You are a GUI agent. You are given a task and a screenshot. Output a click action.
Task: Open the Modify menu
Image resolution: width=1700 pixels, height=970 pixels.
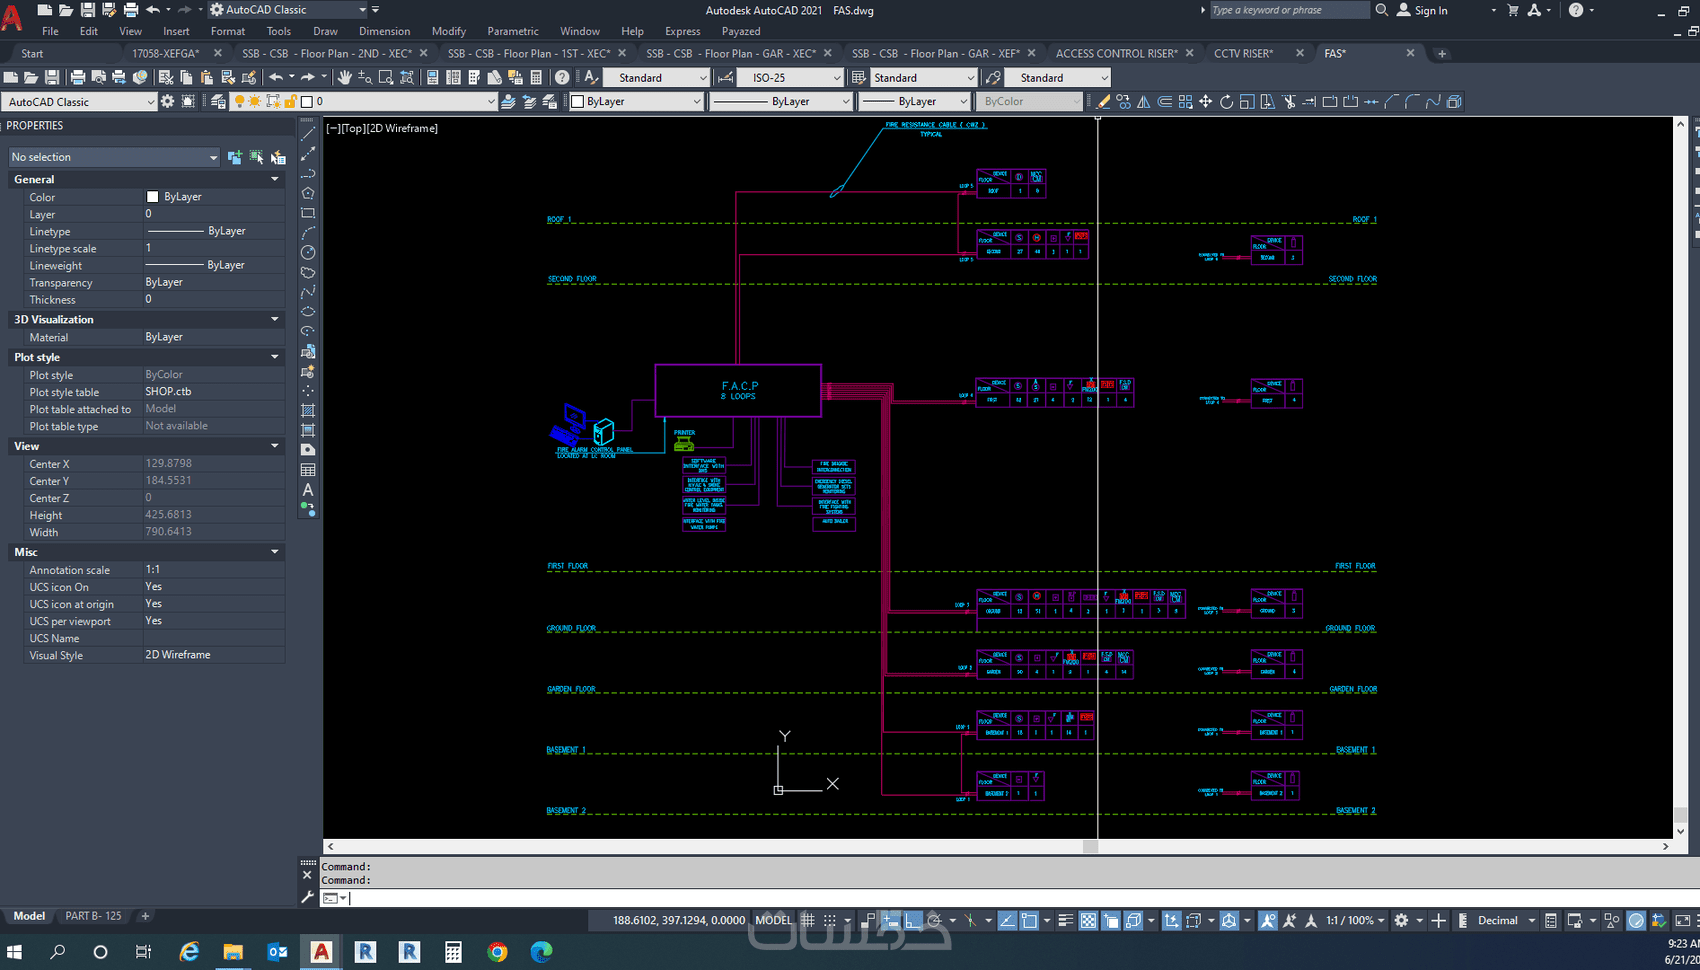coord(448,31)
